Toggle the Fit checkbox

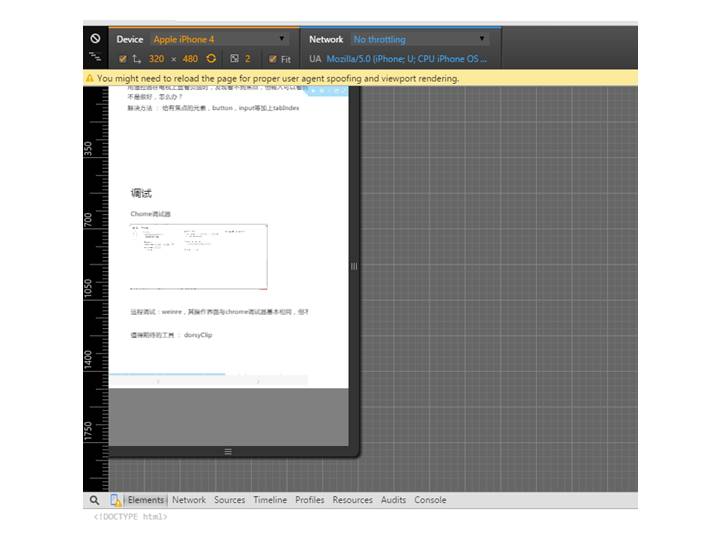(272, 59)
